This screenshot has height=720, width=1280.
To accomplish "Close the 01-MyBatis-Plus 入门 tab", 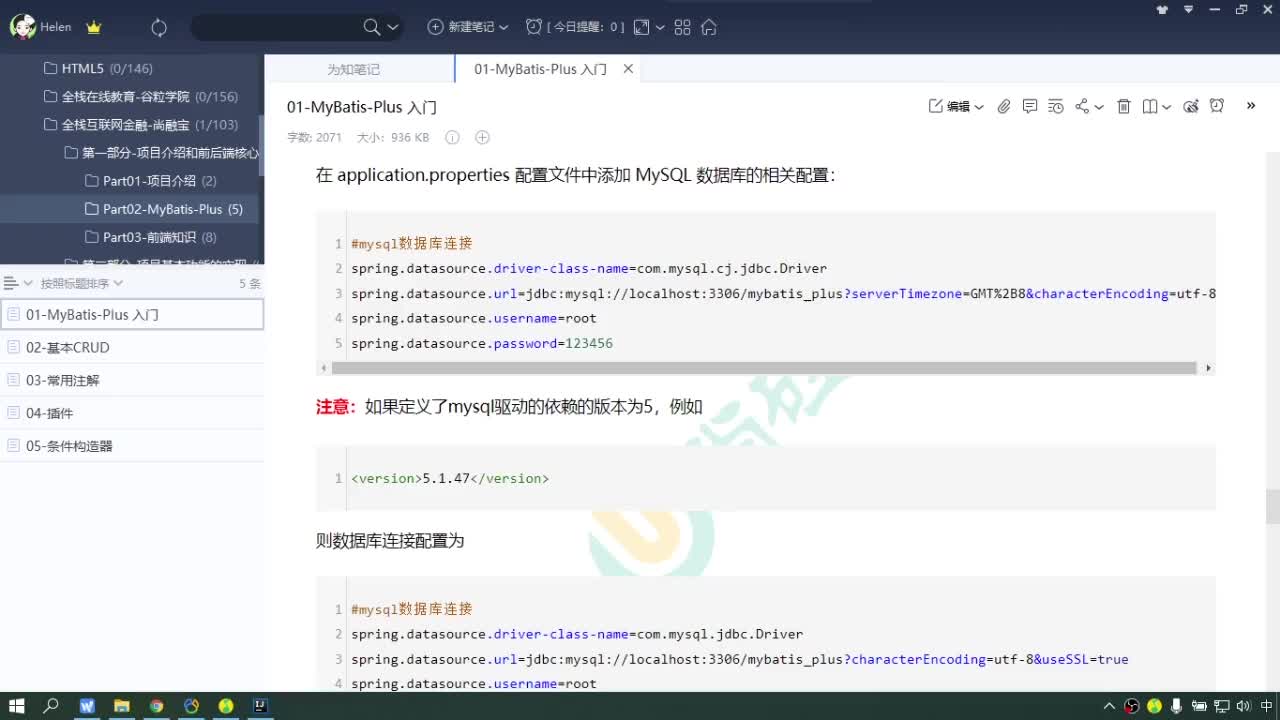I will [x=628, y=69].
